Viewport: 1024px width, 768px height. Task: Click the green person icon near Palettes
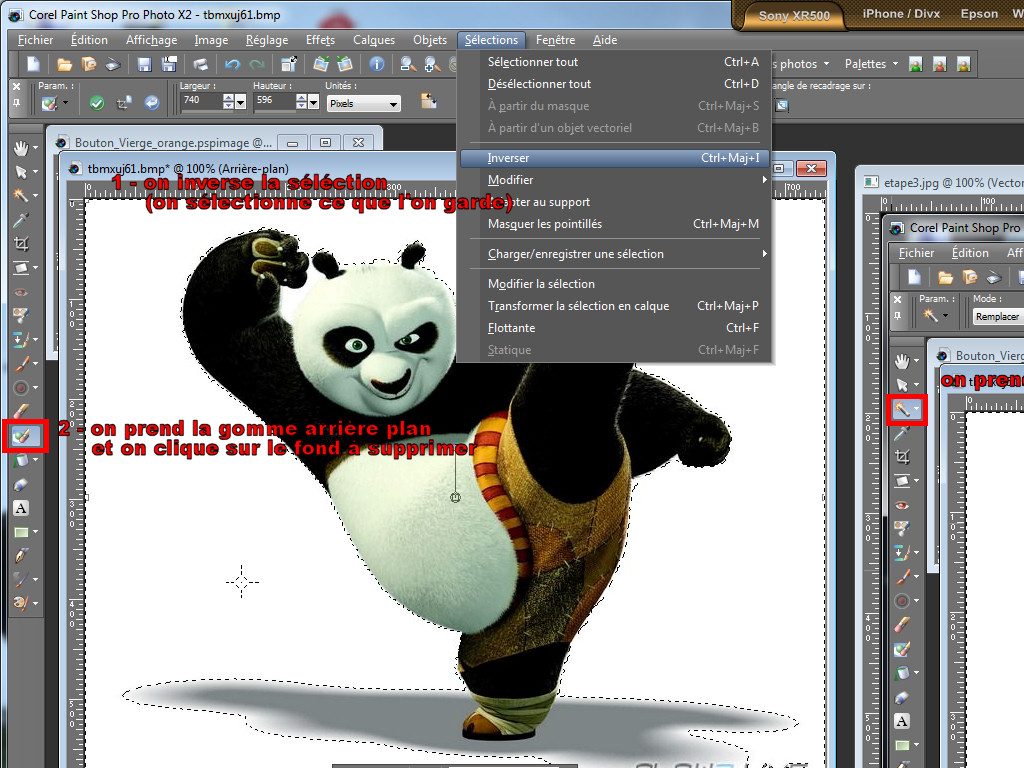(x=916, y=64)
